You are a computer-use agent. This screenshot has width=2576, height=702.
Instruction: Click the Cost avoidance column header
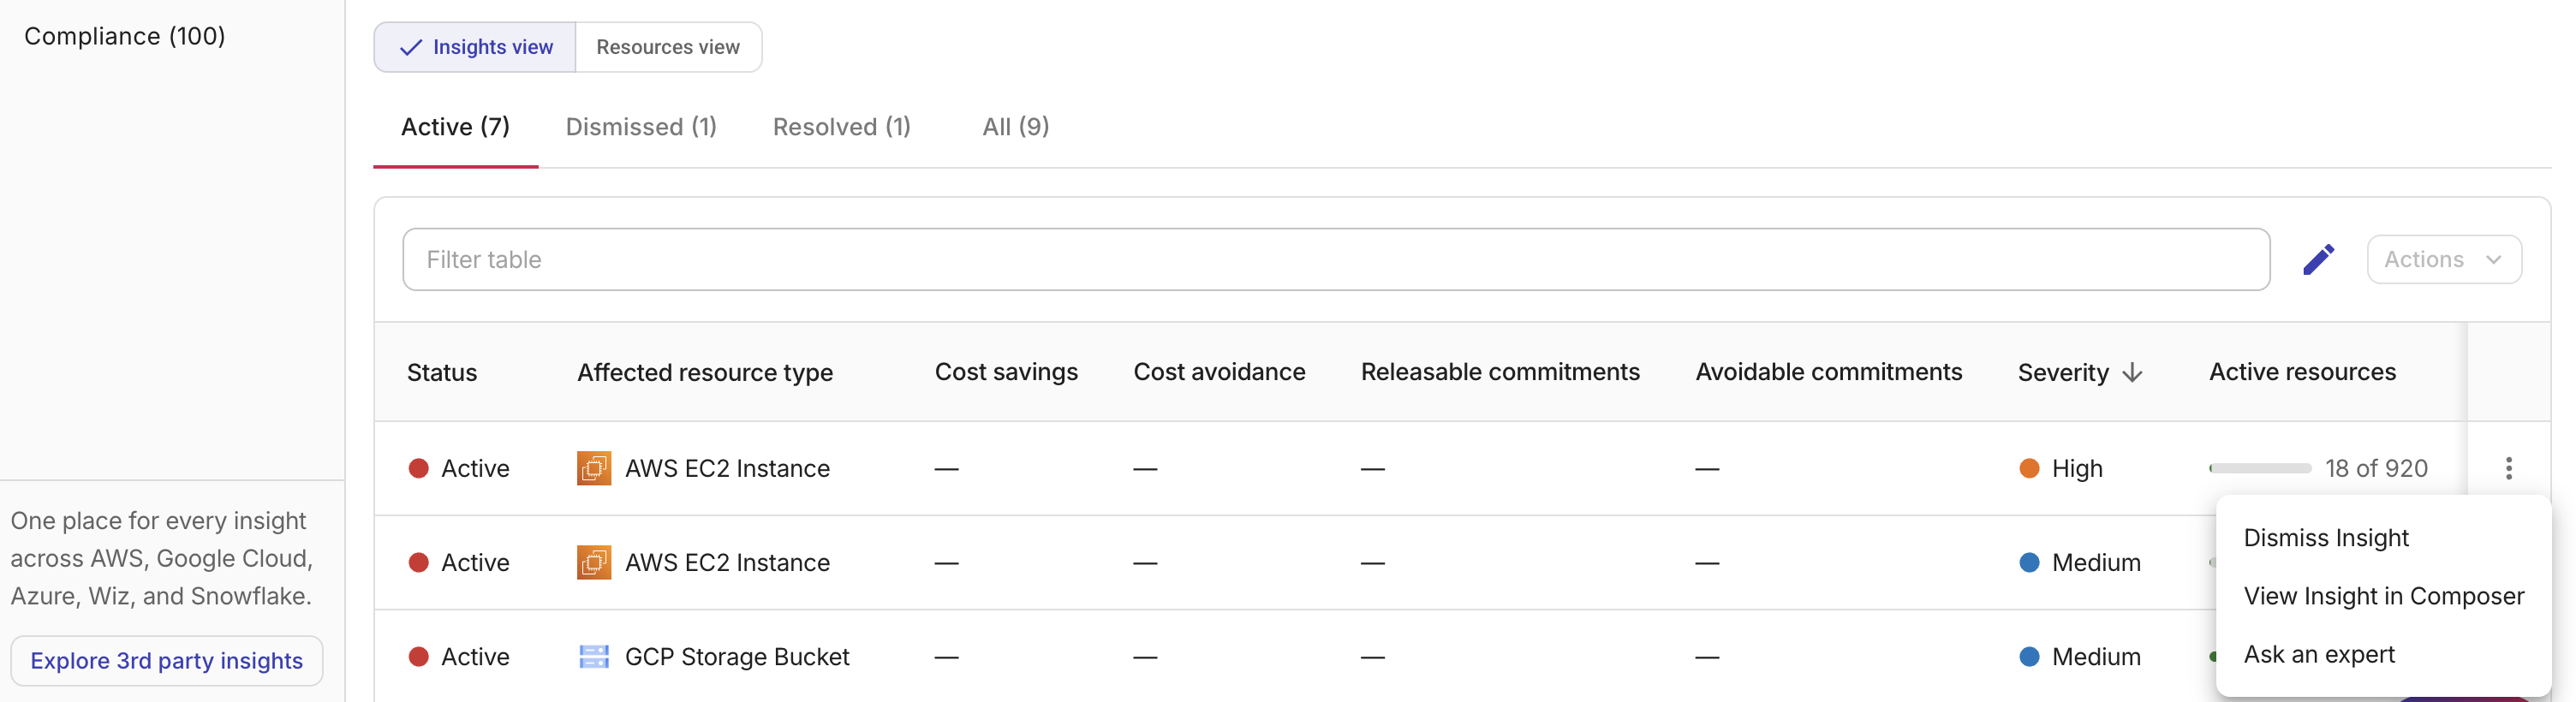coord(1219,372)
